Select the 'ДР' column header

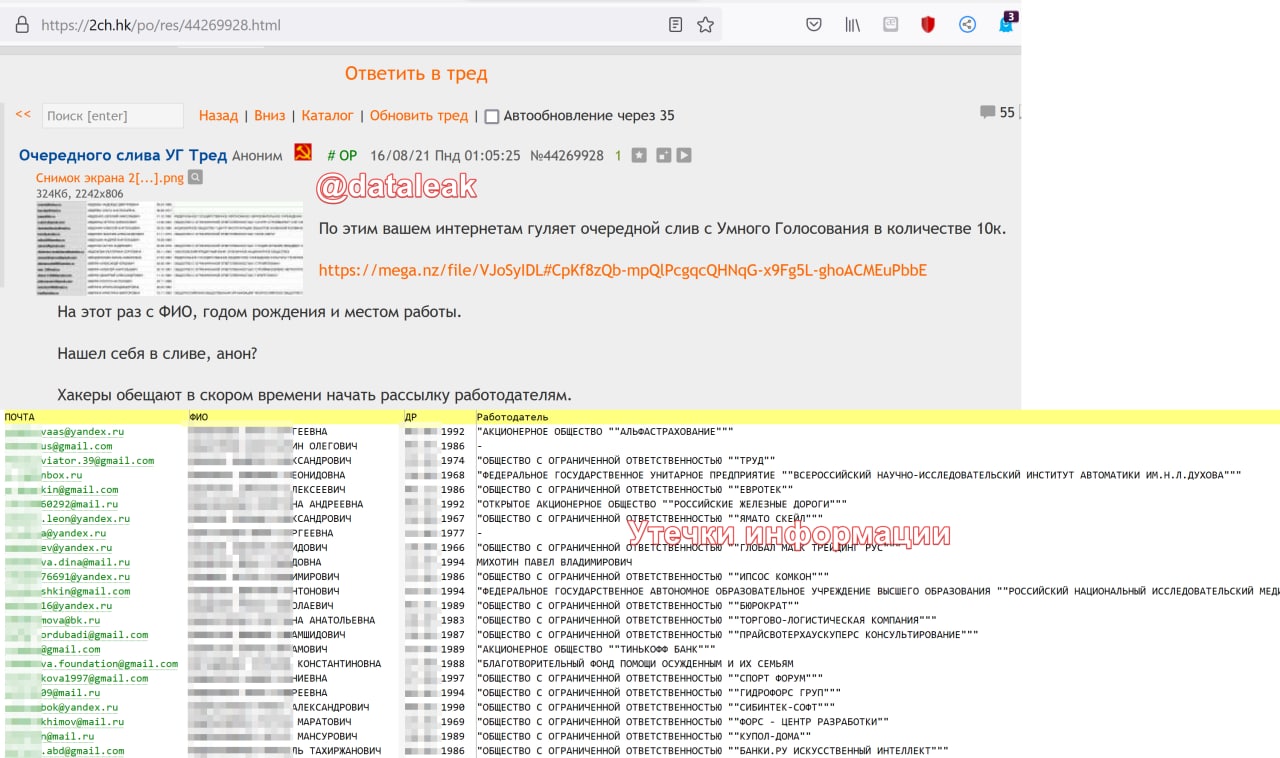(411, 416)
